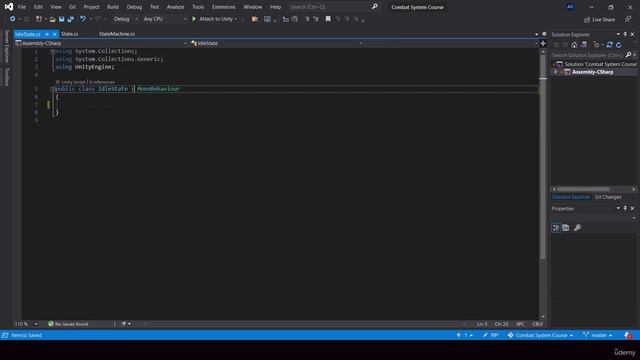
Task: Open the Extensions menu
Action: coord(224,7)
